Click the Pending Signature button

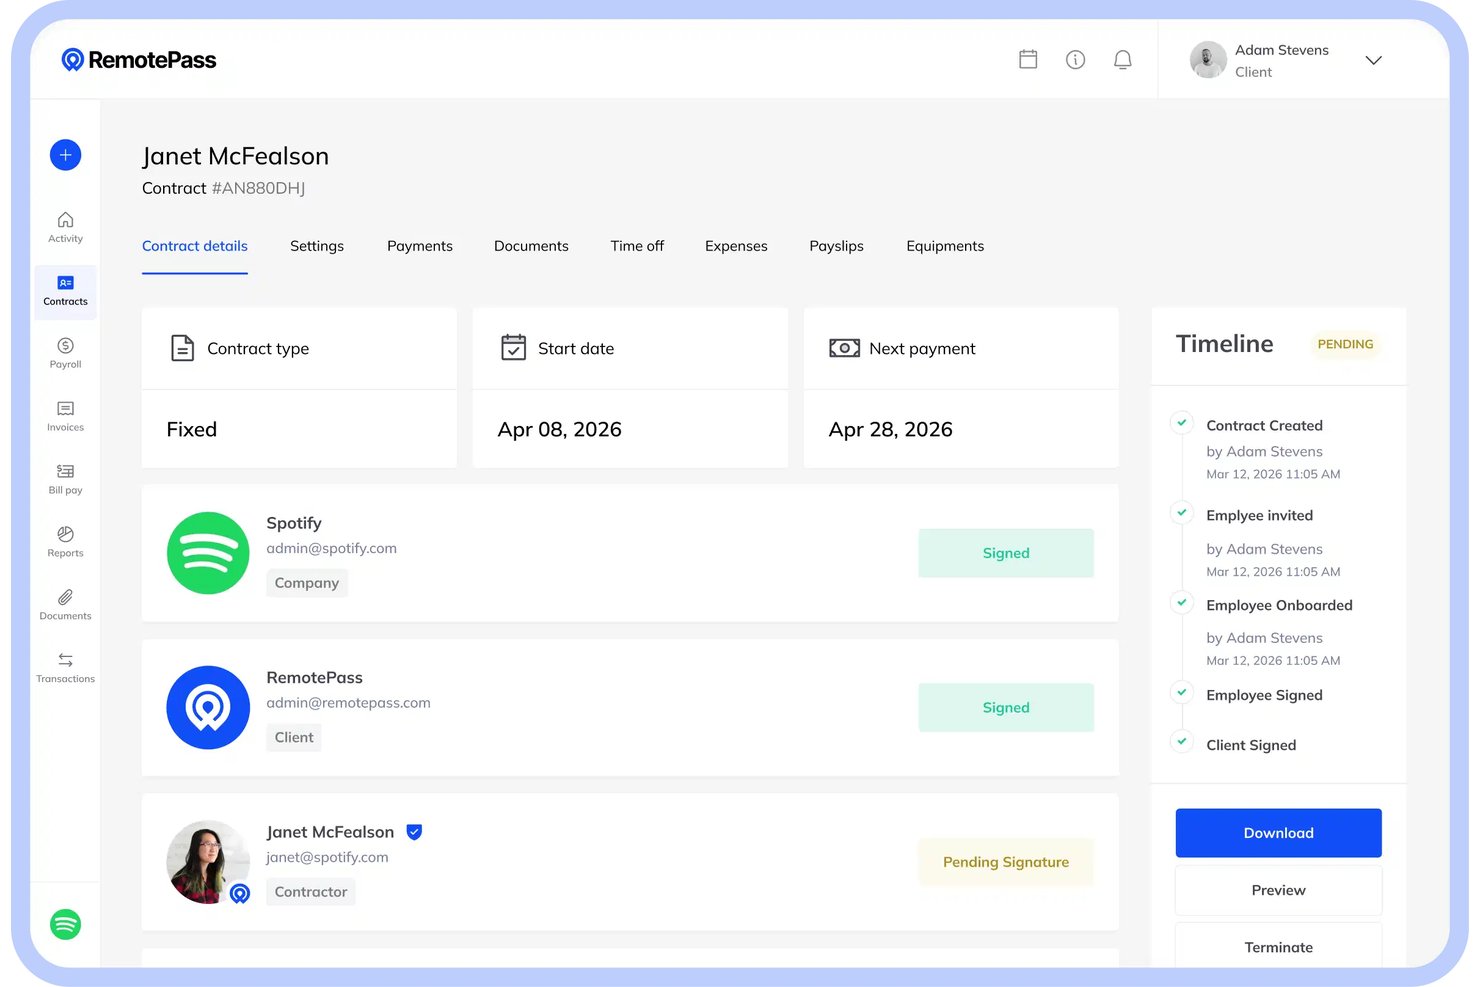point(1006,862)
